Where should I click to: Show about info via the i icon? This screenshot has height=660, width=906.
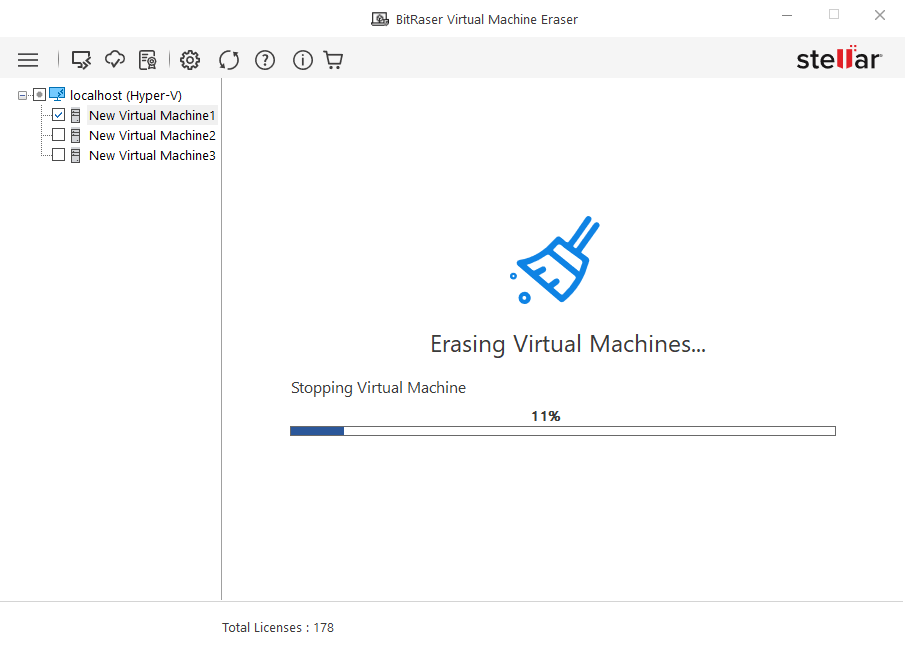303,60
